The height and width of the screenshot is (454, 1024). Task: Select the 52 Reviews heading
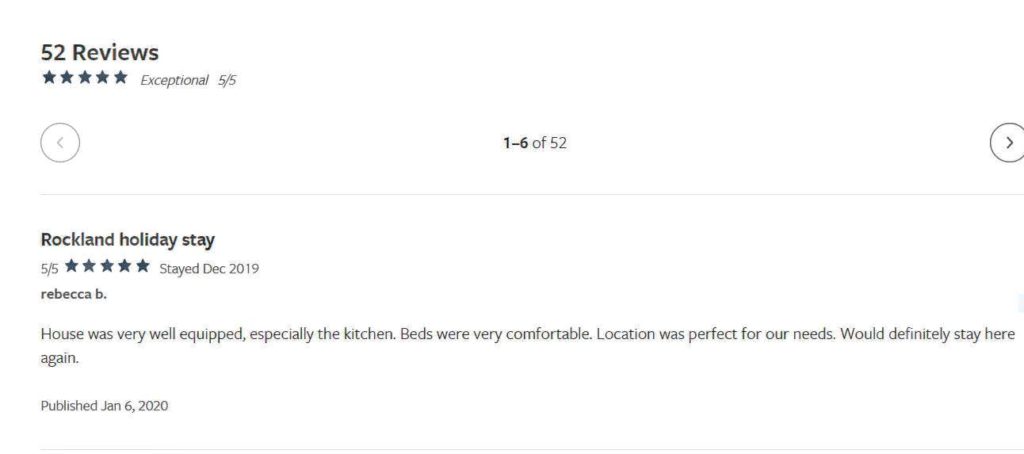[100, 52]
